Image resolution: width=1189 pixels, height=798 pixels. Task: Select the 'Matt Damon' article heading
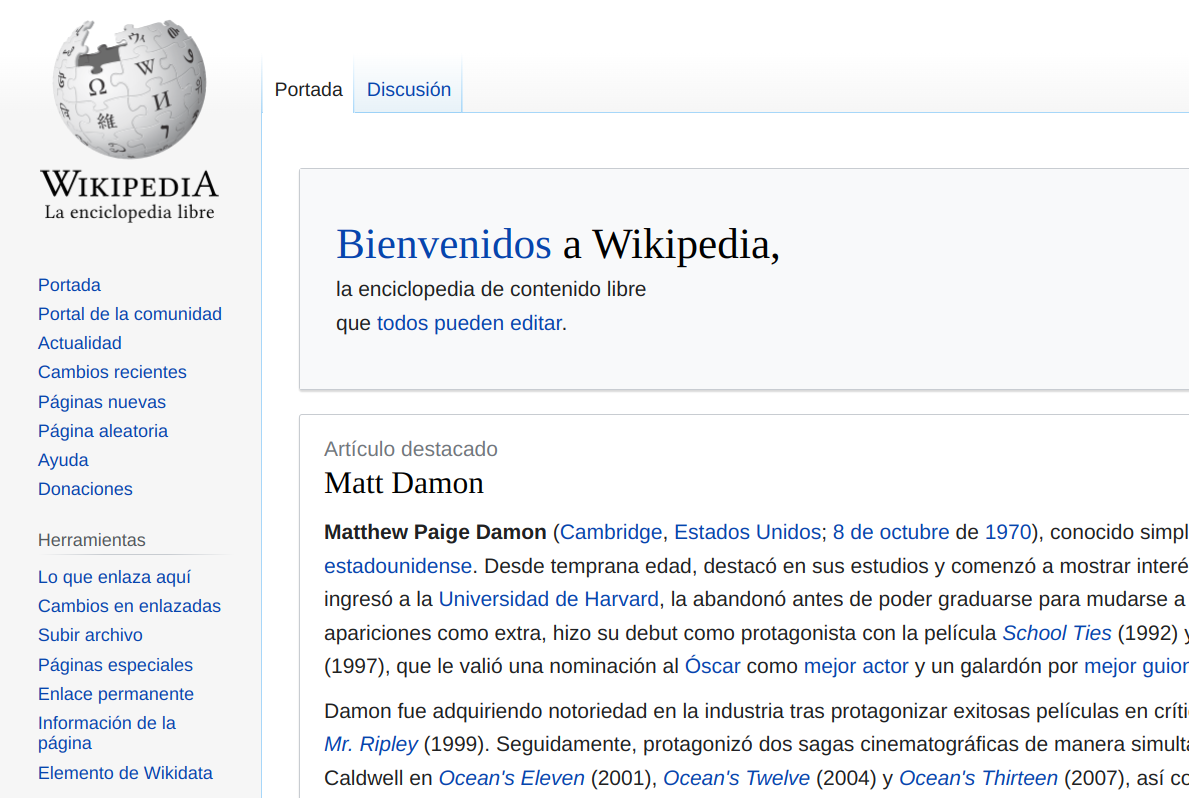404,484
